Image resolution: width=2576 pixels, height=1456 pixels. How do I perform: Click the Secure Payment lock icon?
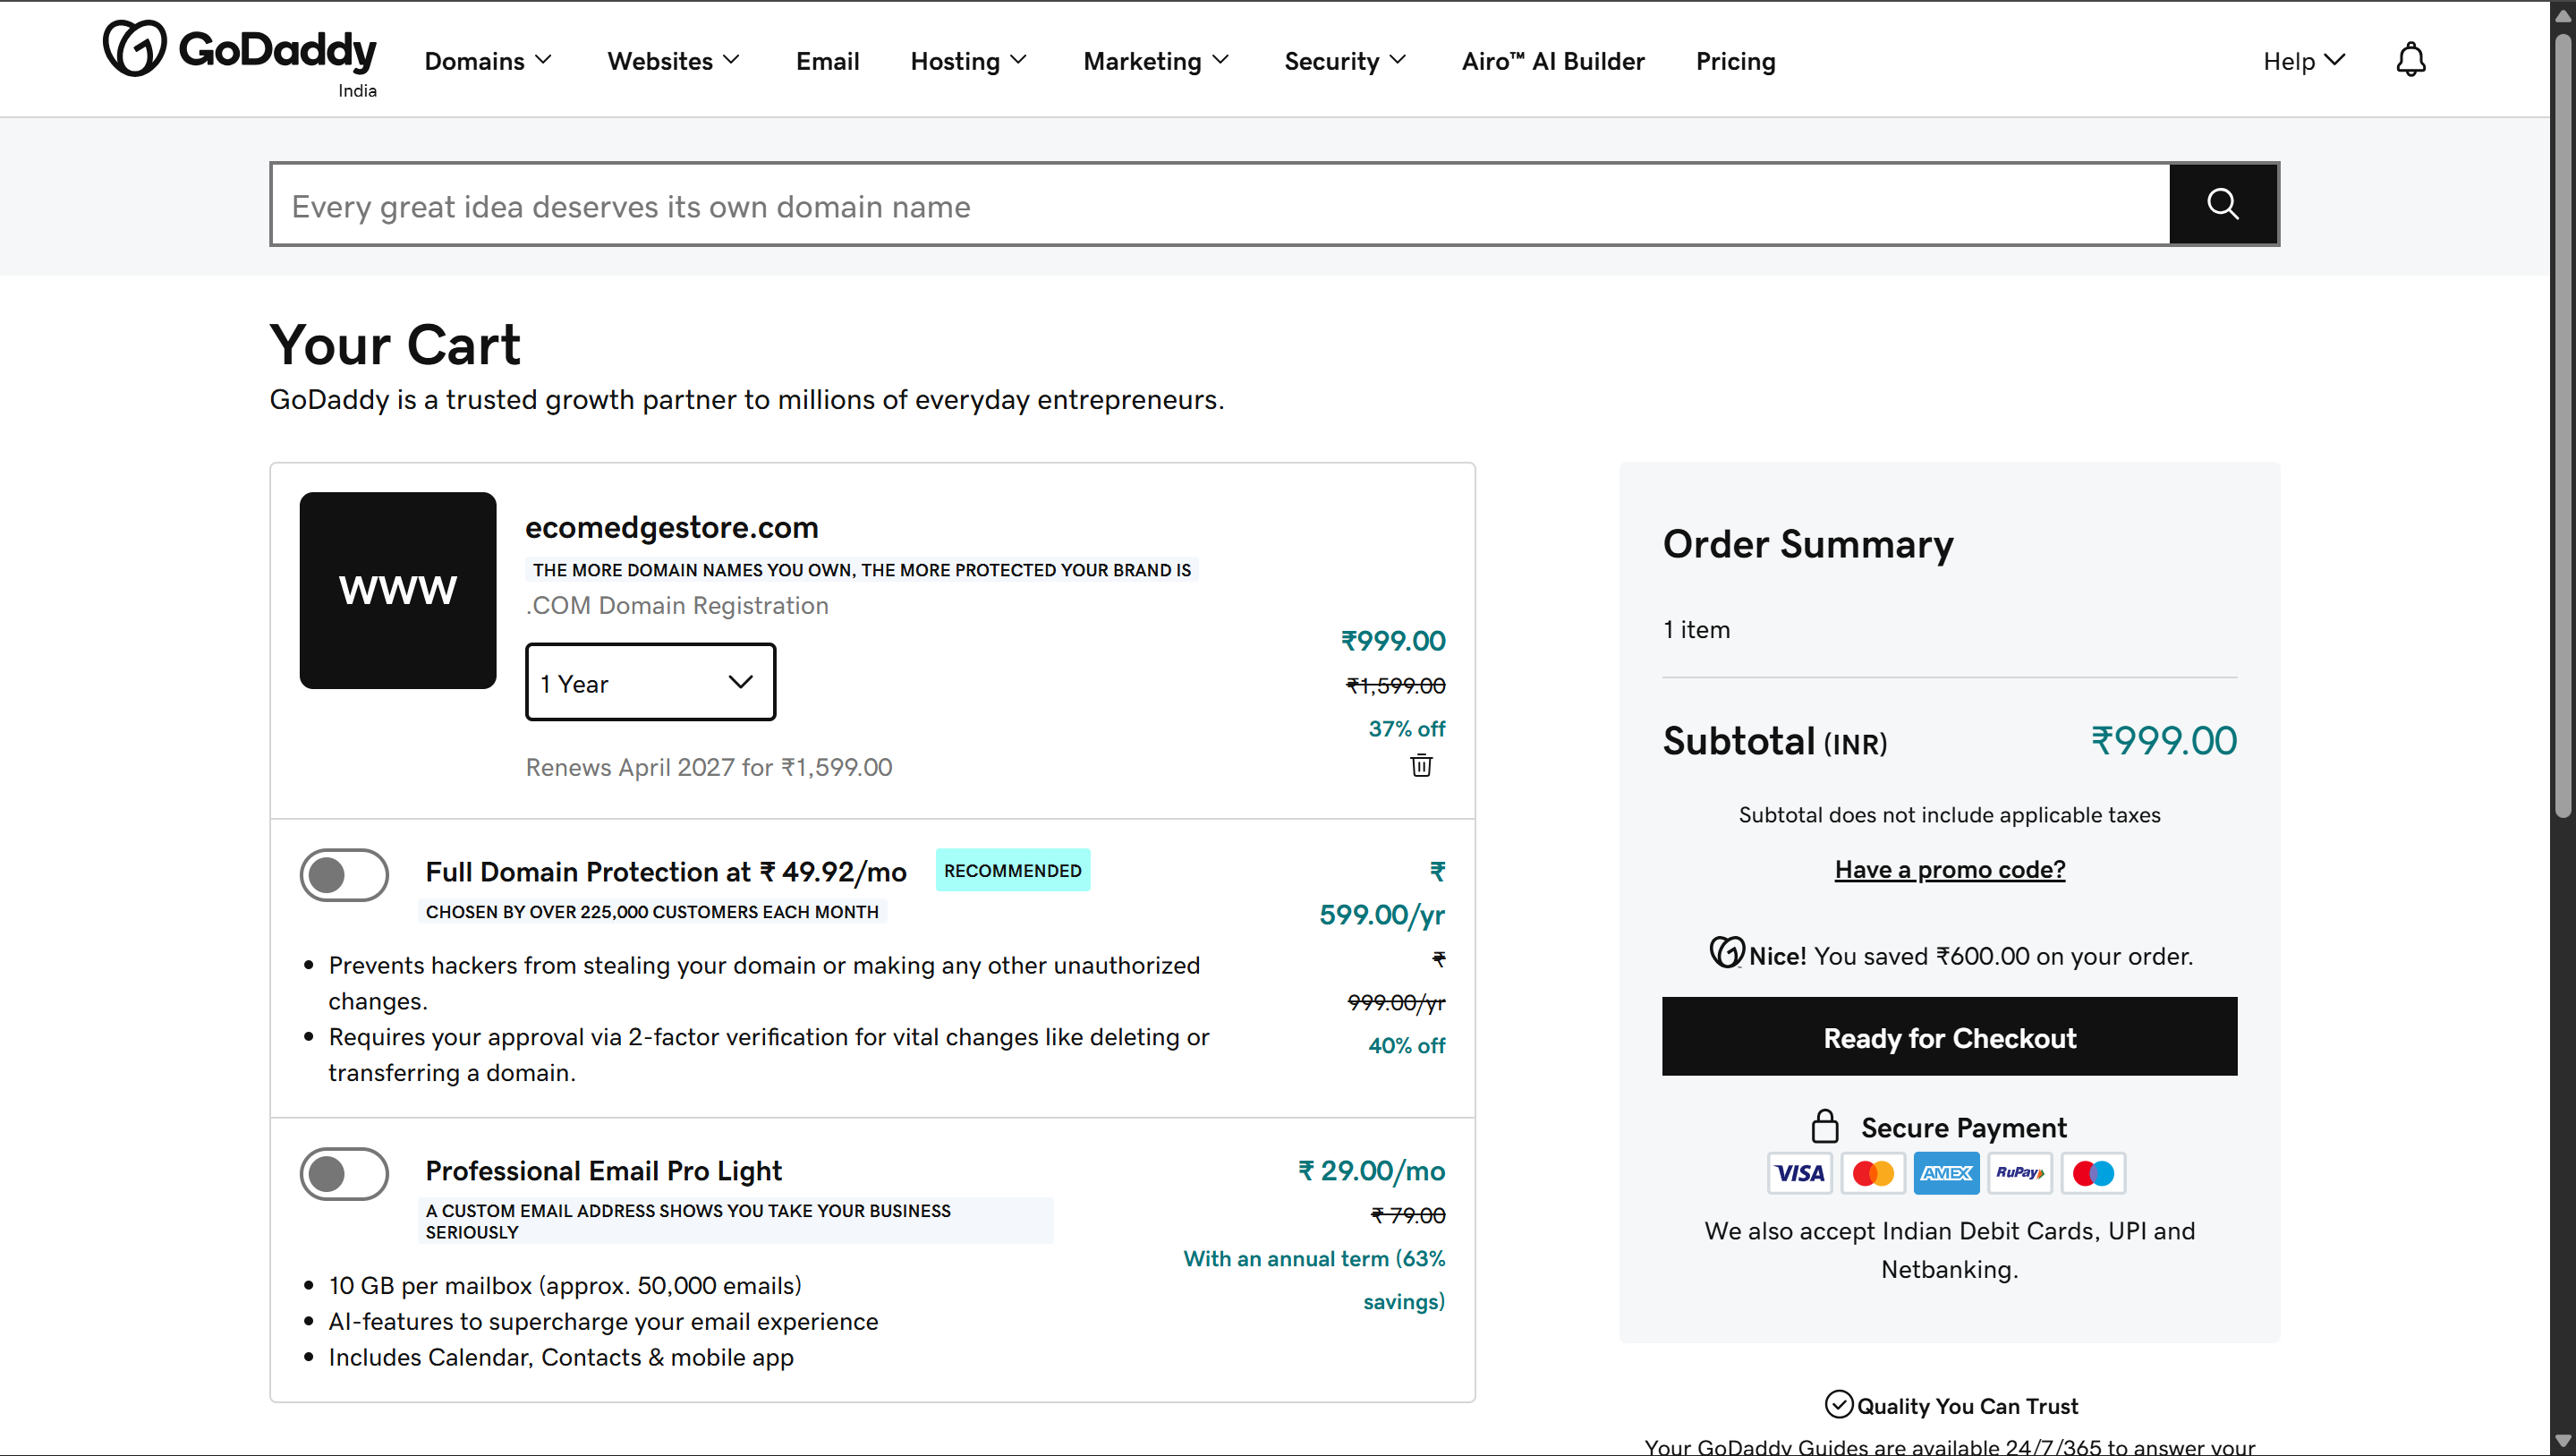[1826, 1126]
